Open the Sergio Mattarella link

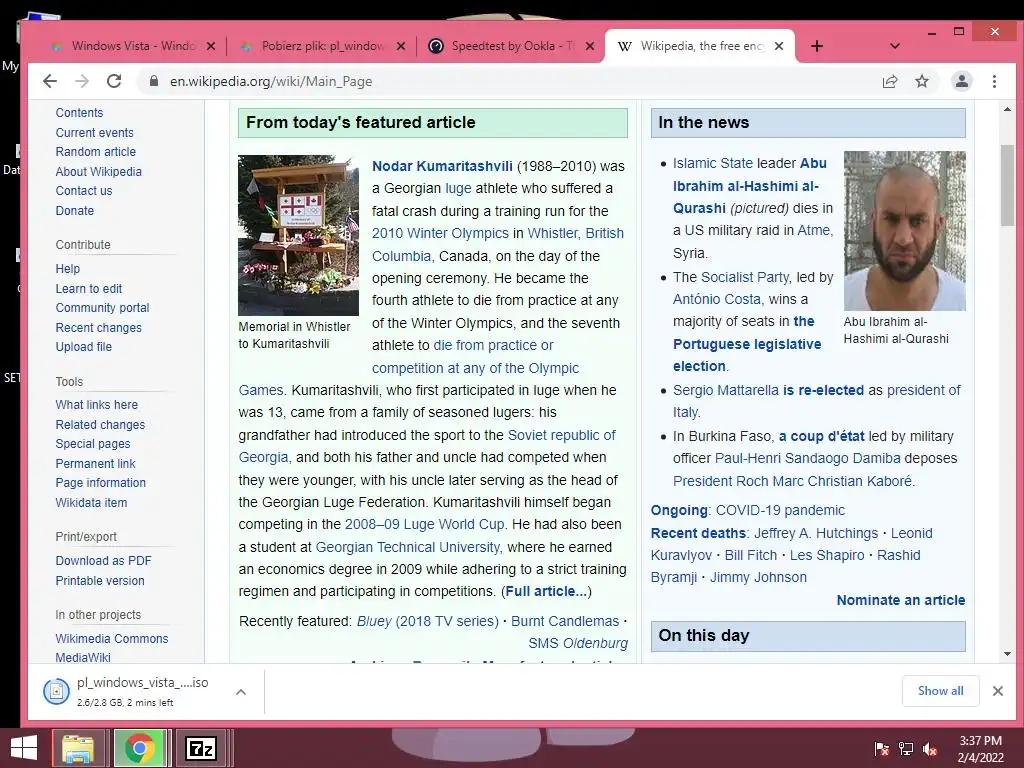[726, 390]
